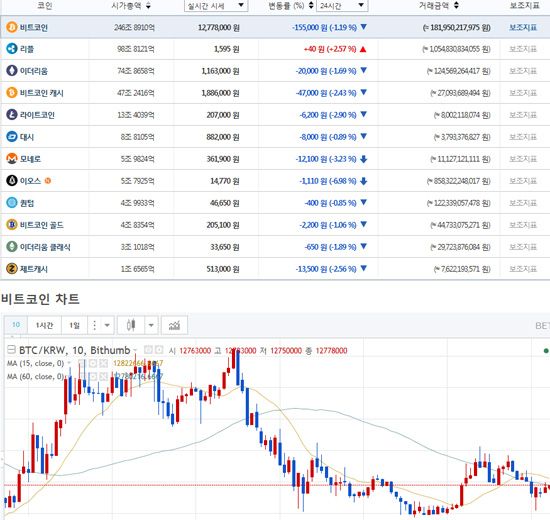Sort by 시가총액 column arrows
Screen dimensions: 550x520
pos(148,6)
